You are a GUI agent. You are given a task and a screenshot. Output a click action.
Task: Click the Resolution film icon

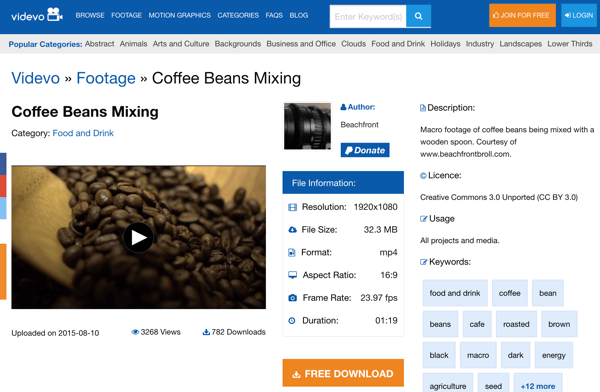tap(292, 207)
